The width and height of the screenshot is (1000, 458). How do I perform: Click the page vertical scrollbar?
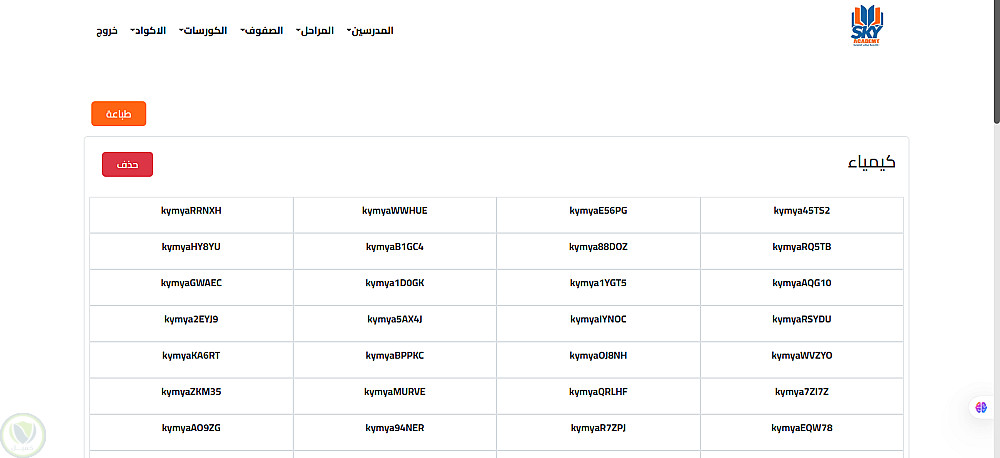[995, 60]
